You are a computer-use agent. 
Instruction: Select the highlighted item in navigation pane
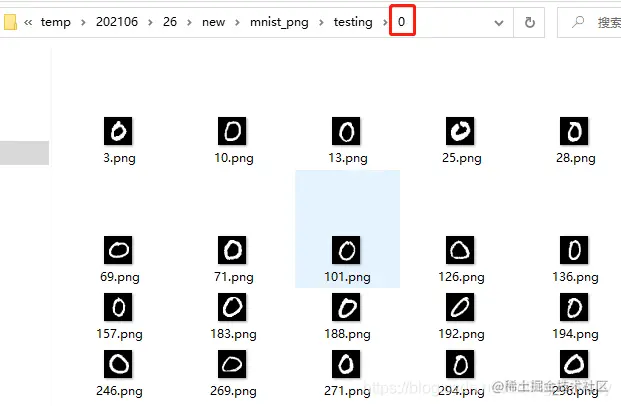(24, 152)
